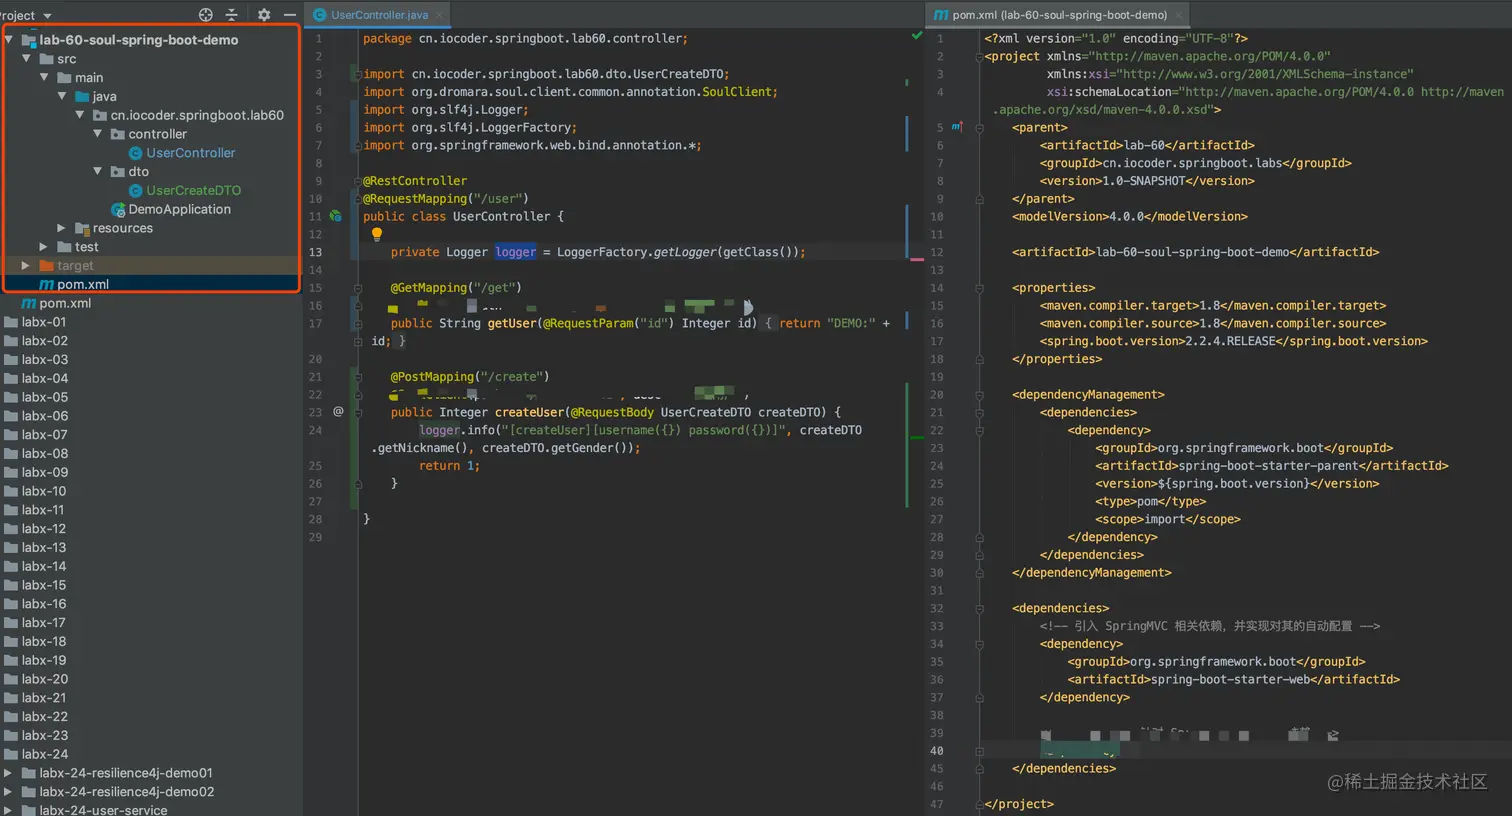Select the labx-24-user-service module
Viewport: 1512px width, 816px height.
click(103, 810)
